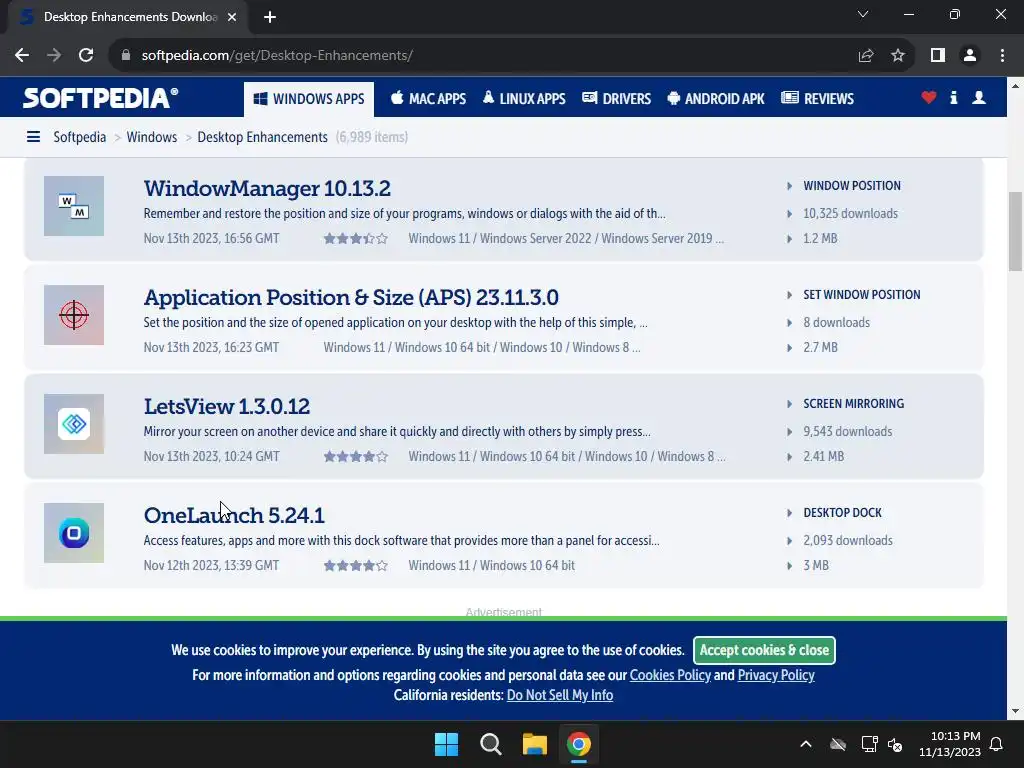Click the Chrome icon in the taskbar
1024x768 pixels.
[579, 744]
